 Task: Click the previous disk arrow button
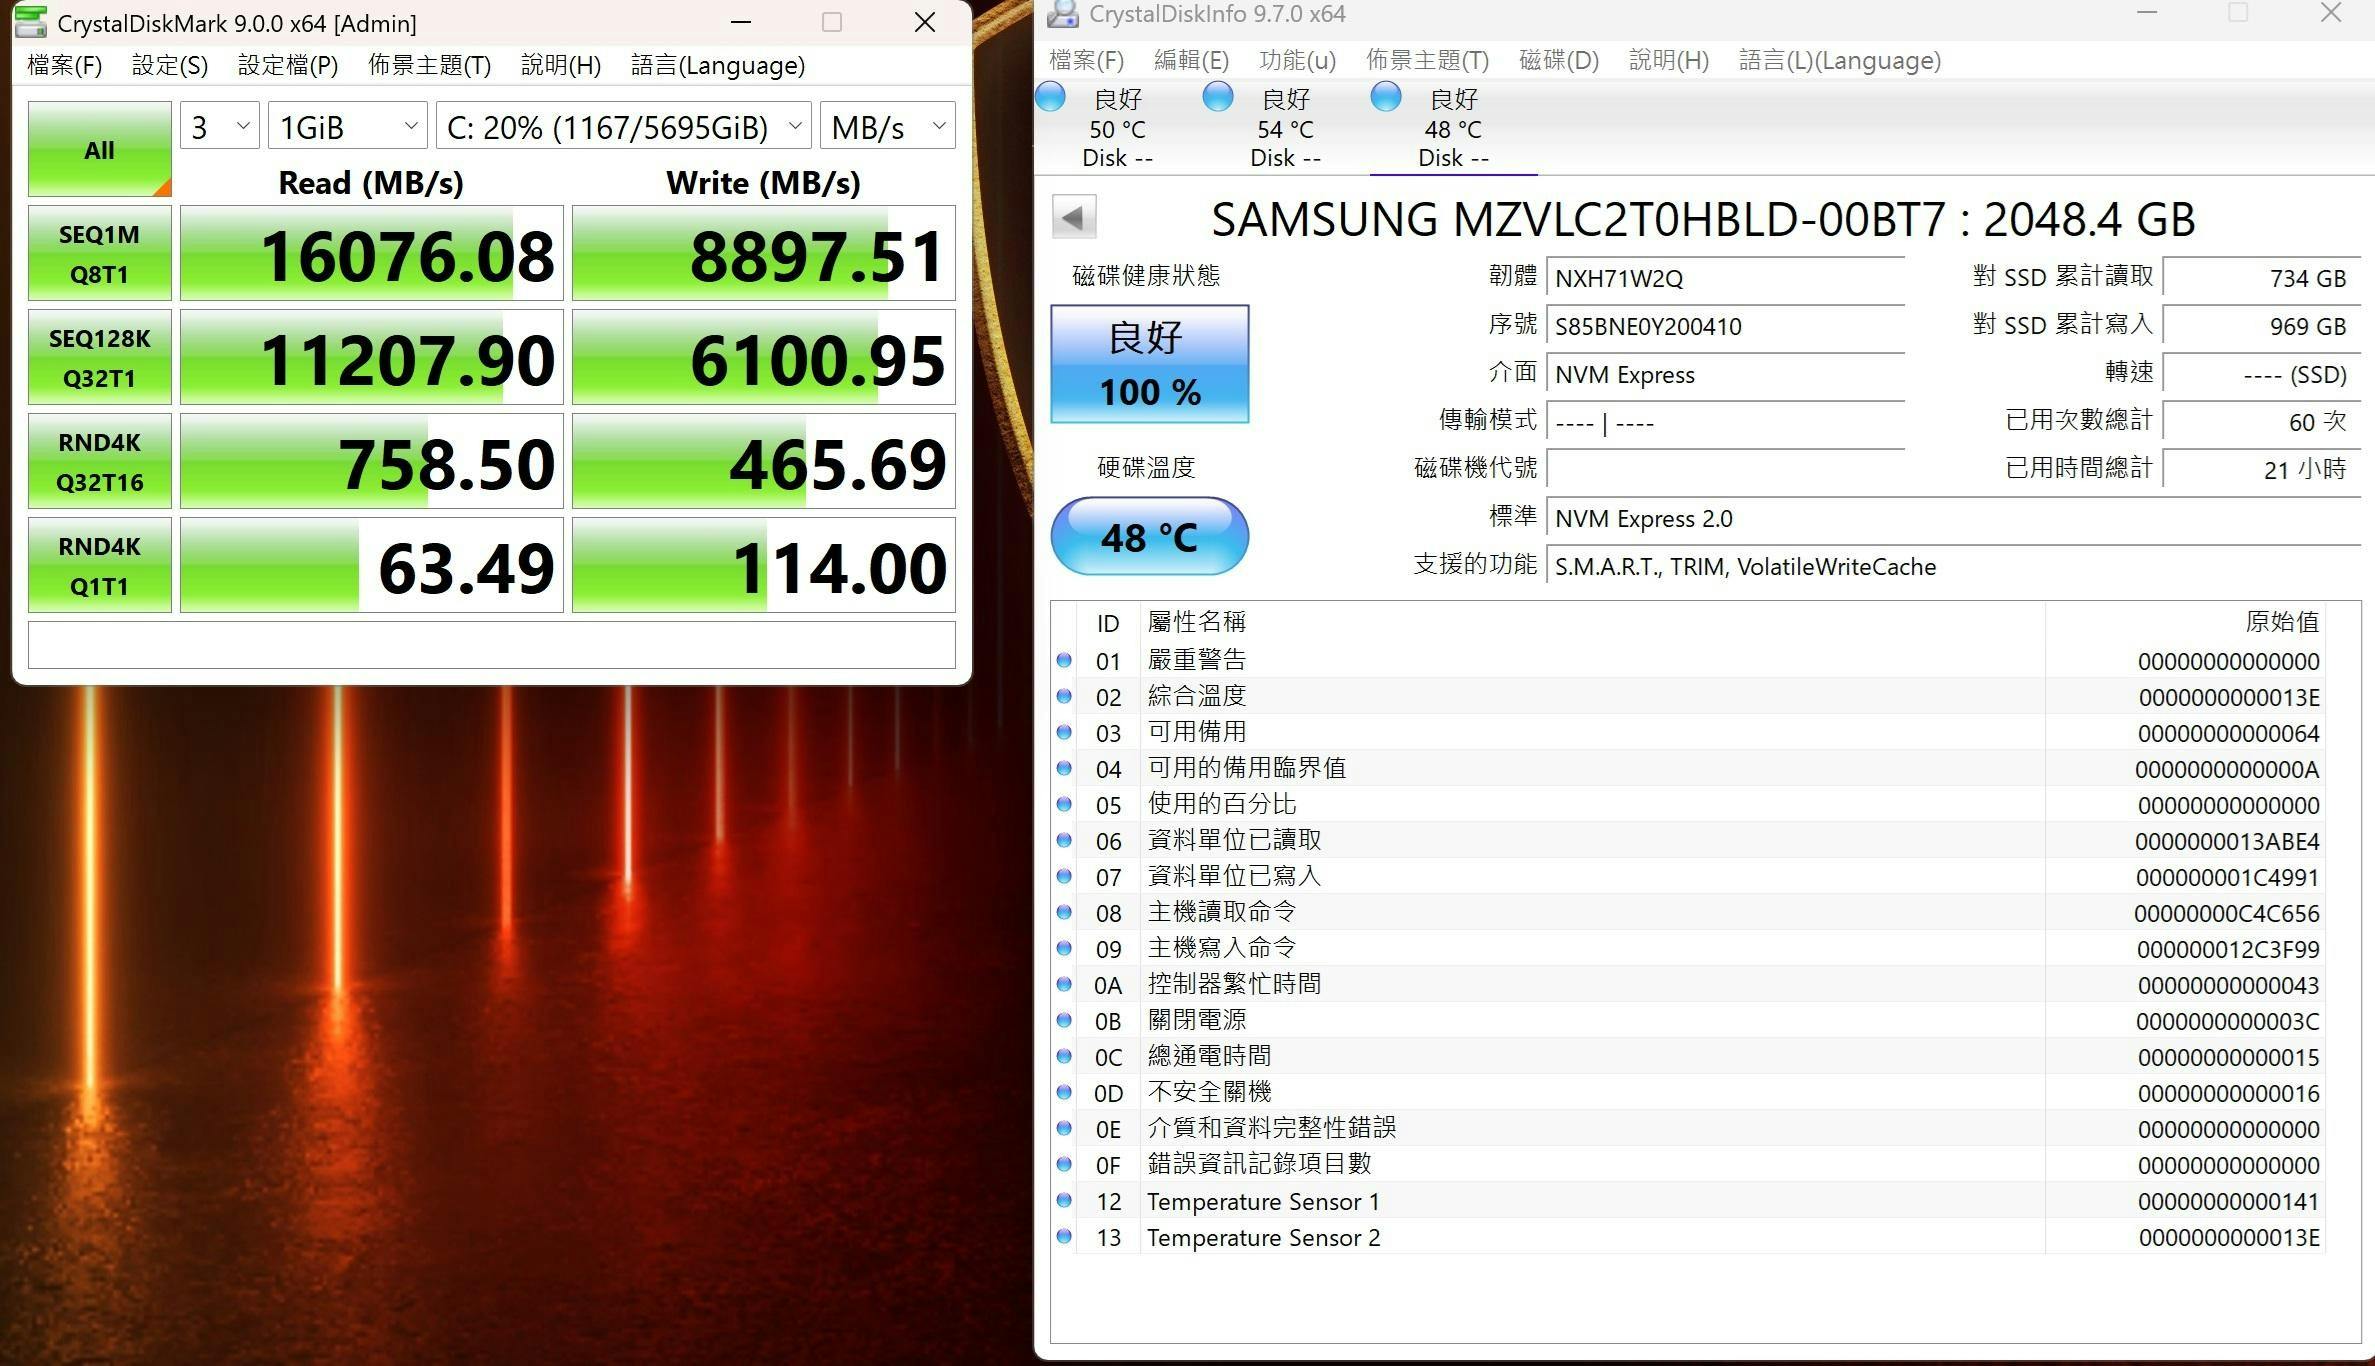pyautogui.click(x=1074, y=217)
